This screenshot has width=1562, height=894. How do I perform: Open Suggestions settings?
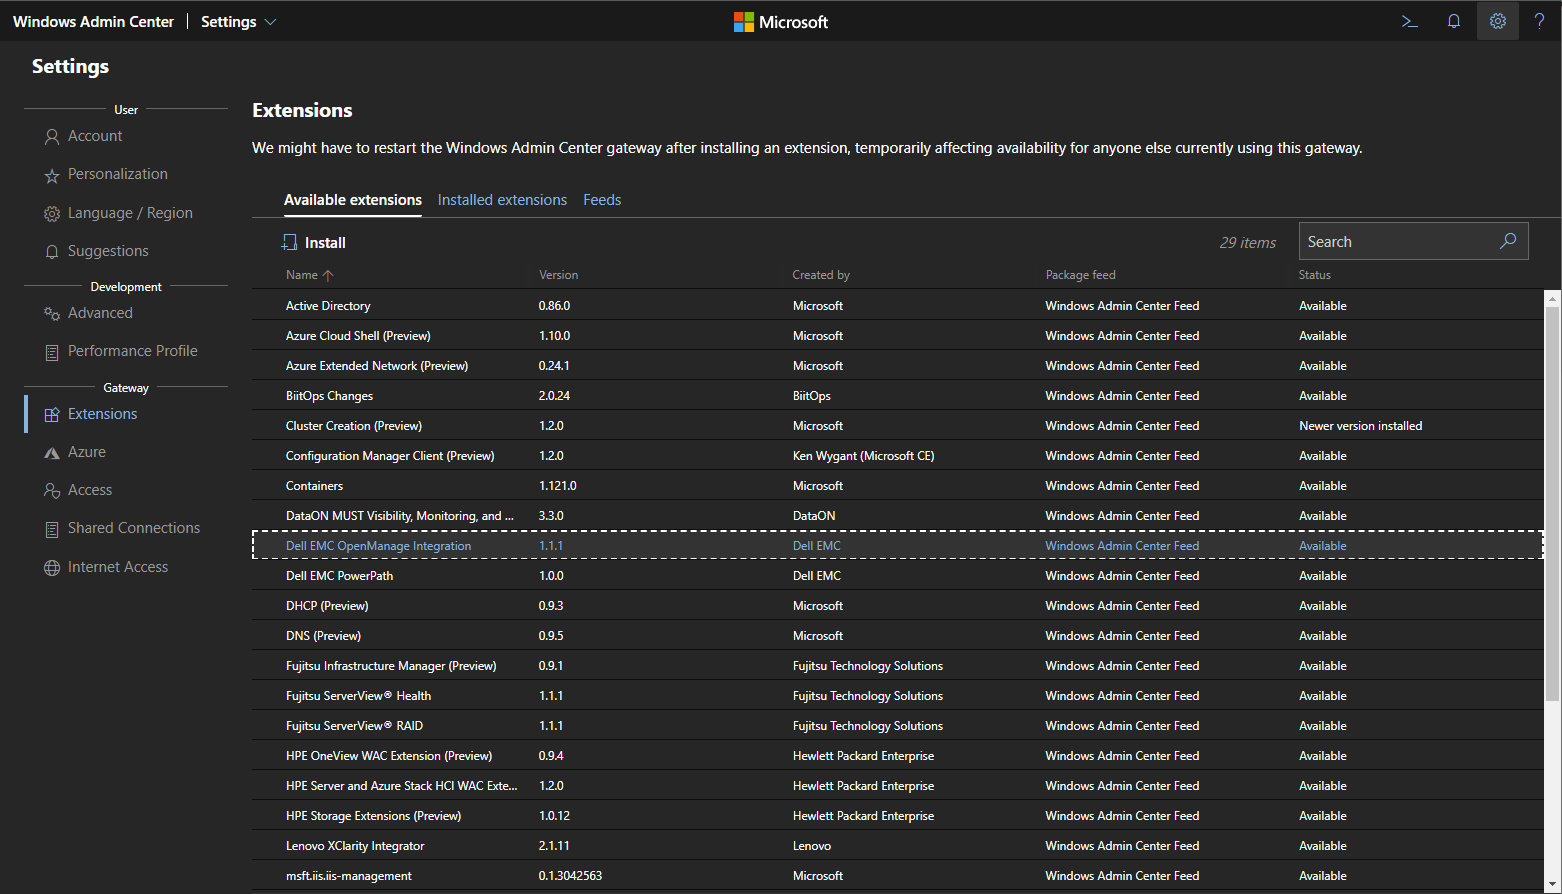(x=108, y=251)
